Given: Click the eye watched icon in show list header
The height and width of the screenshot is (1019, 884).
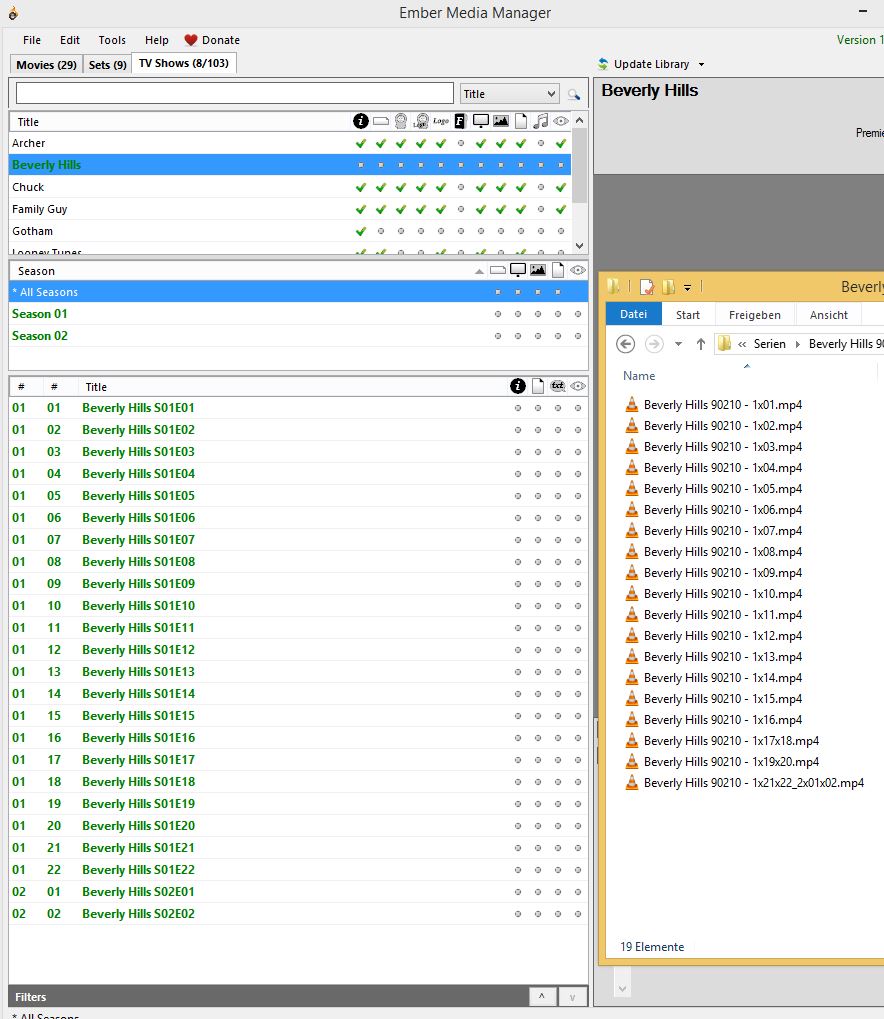Looking at the screenshot, I should tap(561, 121).
